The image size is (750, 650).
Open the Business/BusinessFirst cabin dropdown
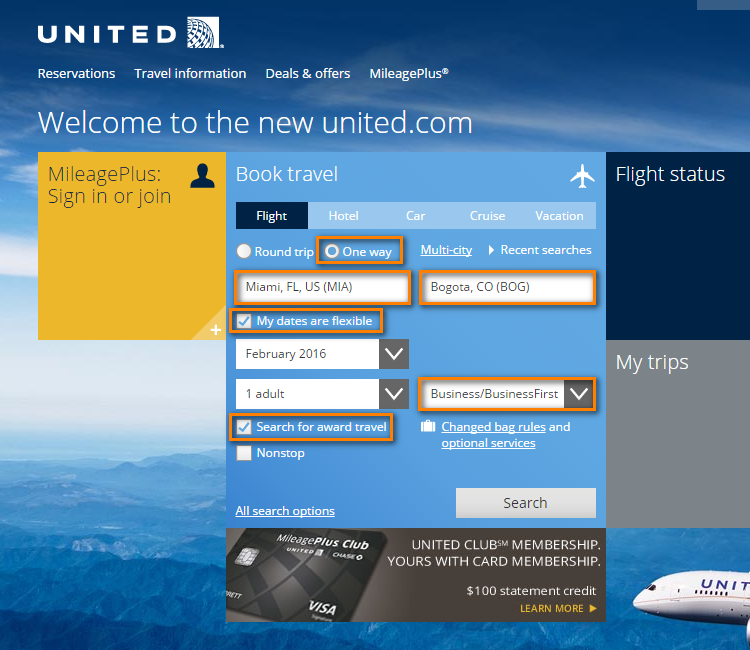pyautogui.click(x=507, y=394)
